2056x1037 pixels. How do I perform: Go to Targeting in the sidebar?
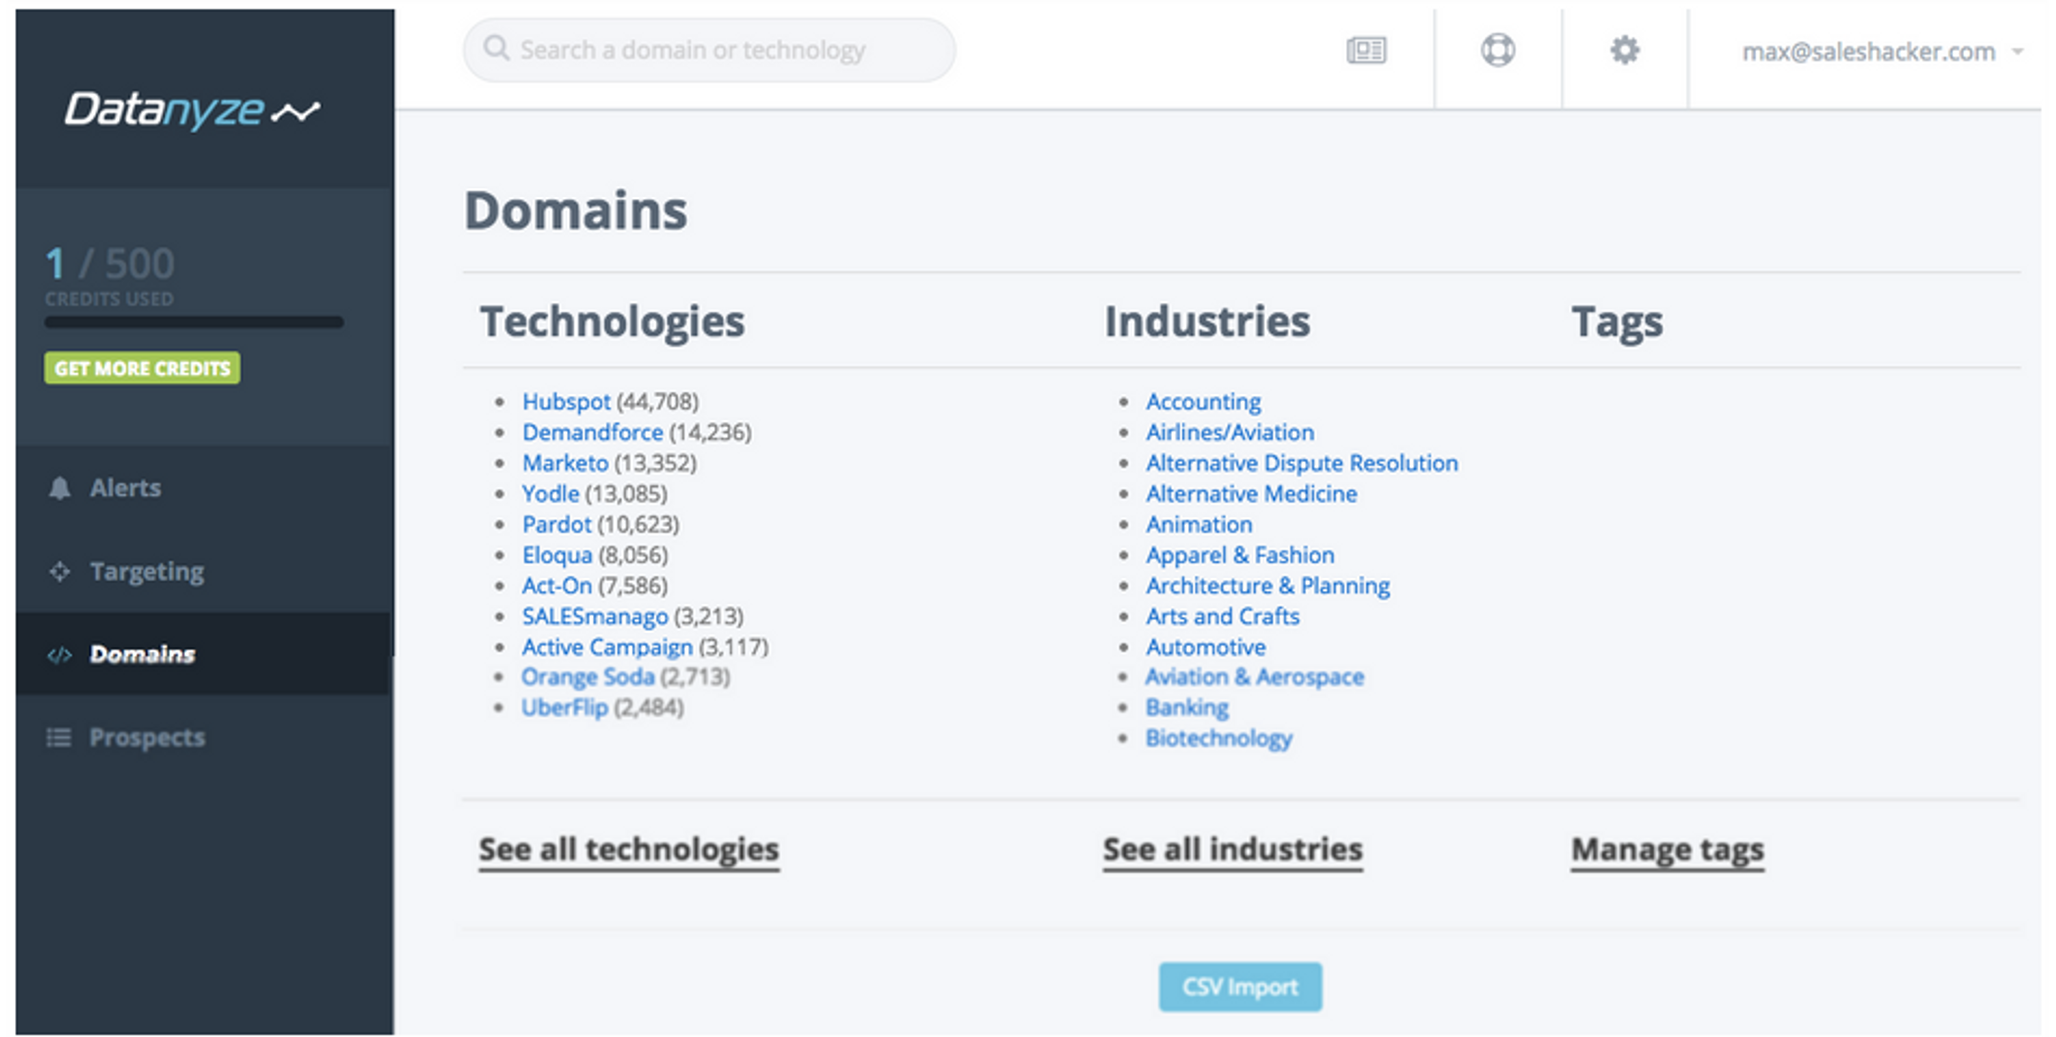(x=147, y=571)
